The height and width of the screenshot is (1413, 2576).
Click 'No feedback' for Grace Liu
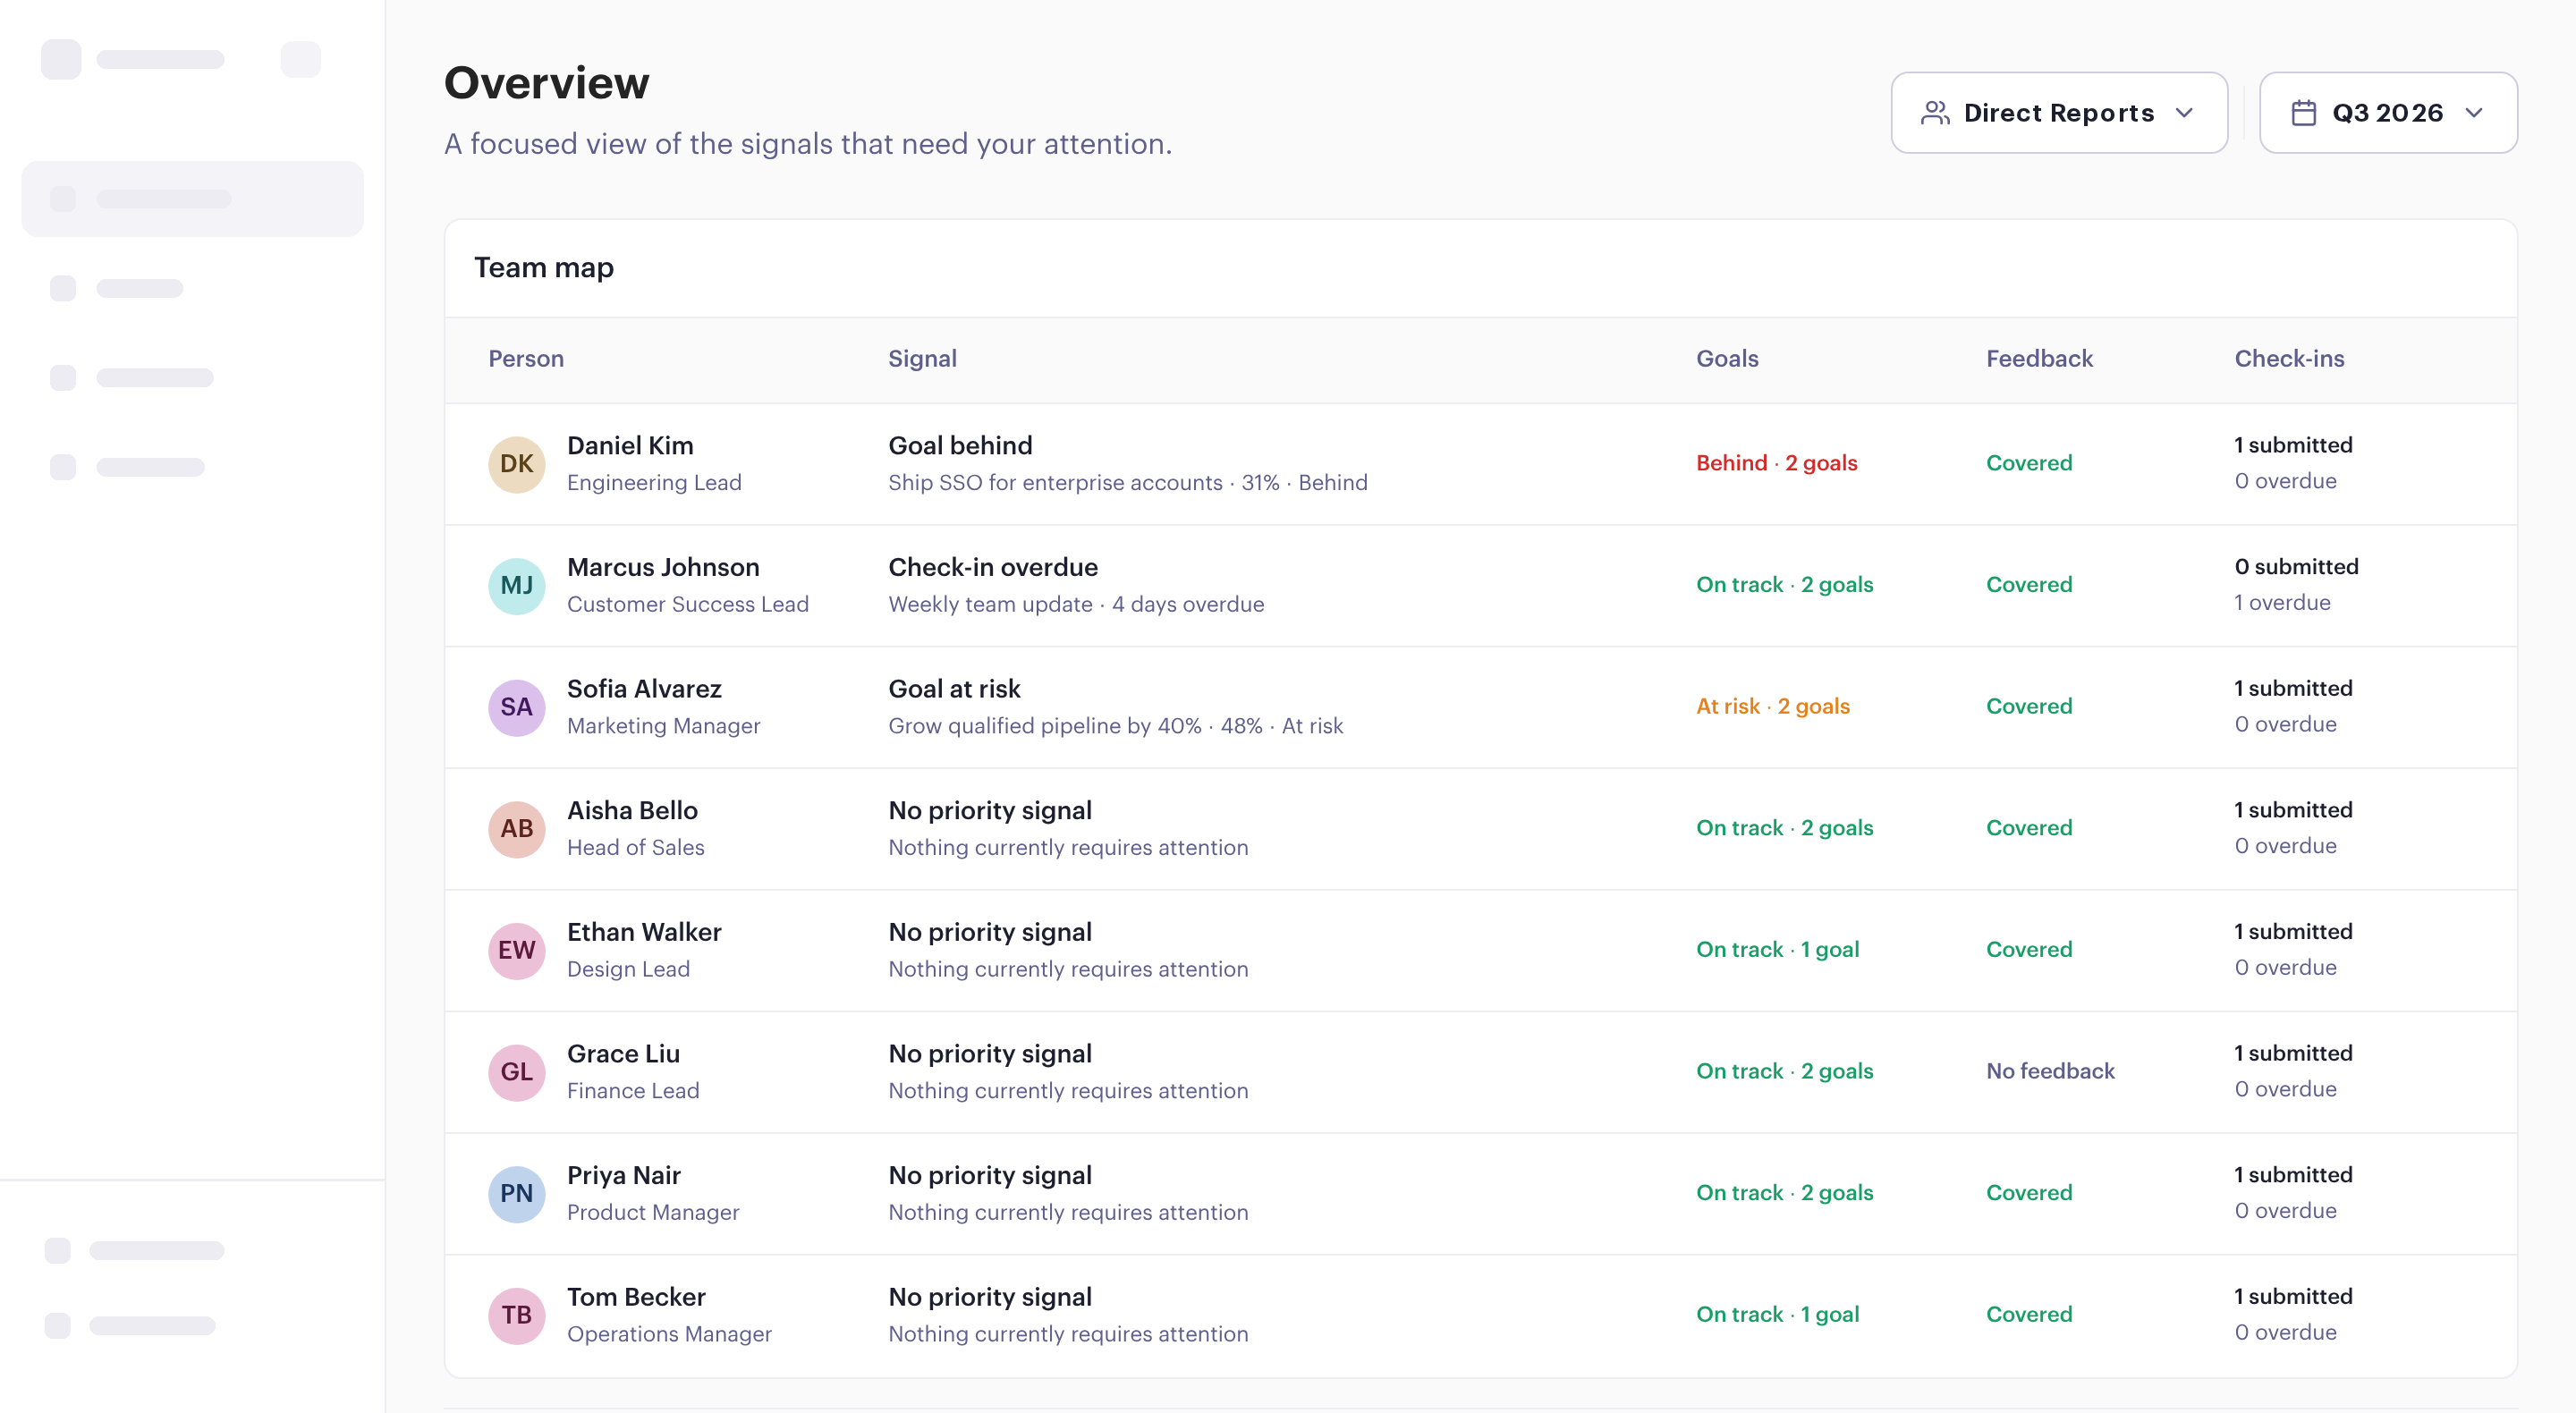[x=2050, y=1071]
